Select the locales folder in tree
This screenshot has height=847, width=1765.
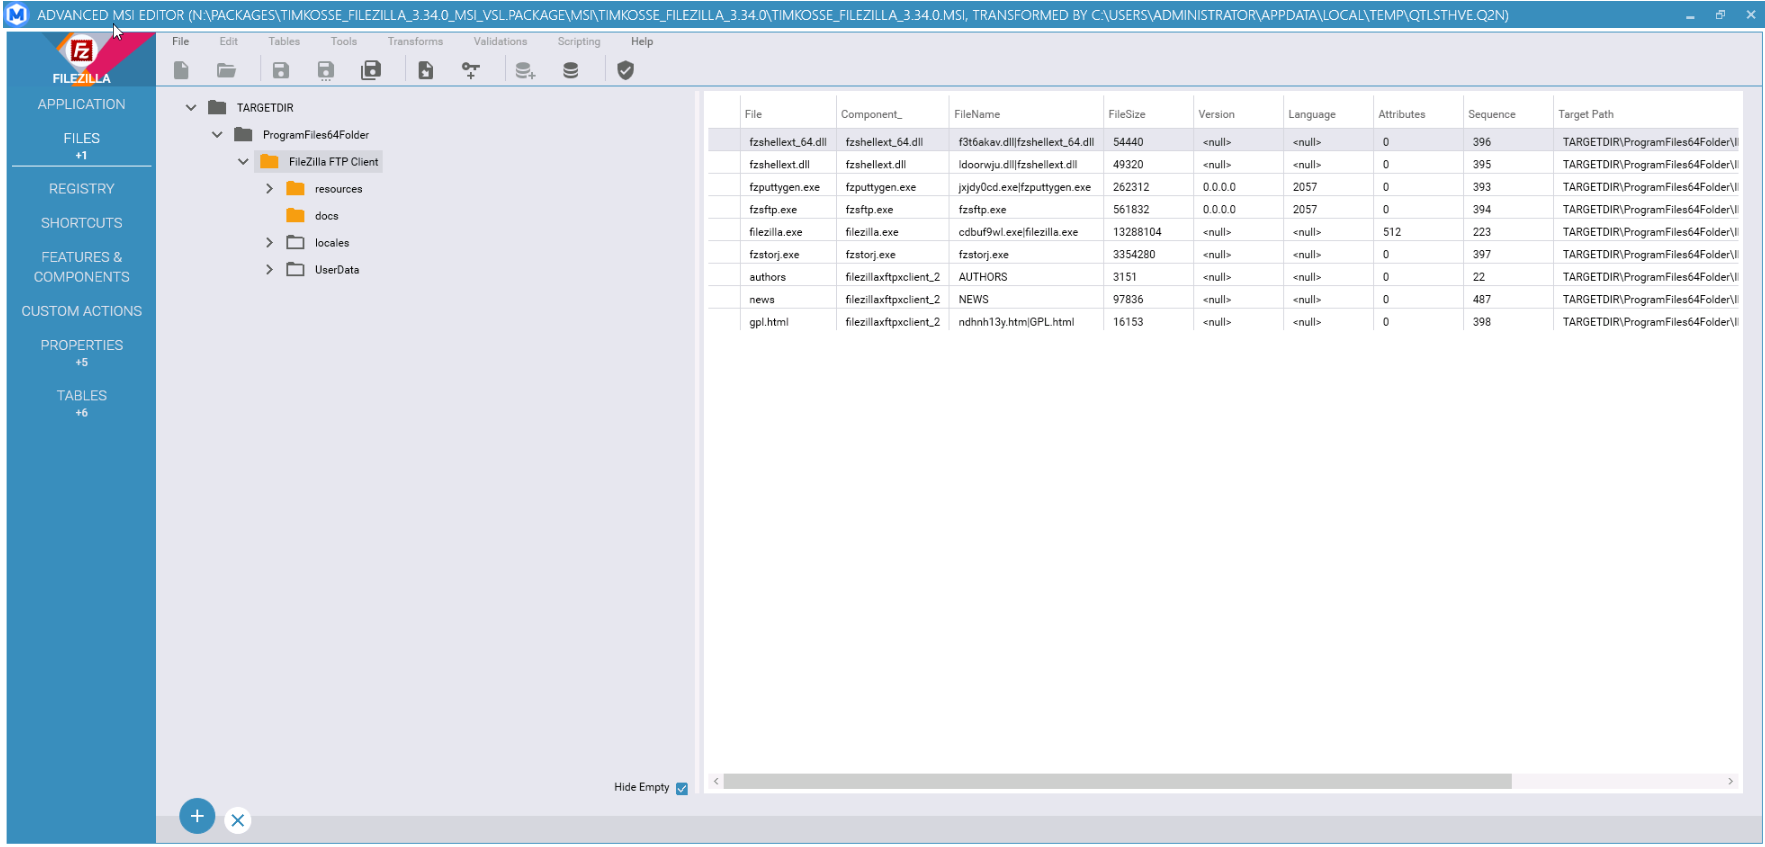318,243
